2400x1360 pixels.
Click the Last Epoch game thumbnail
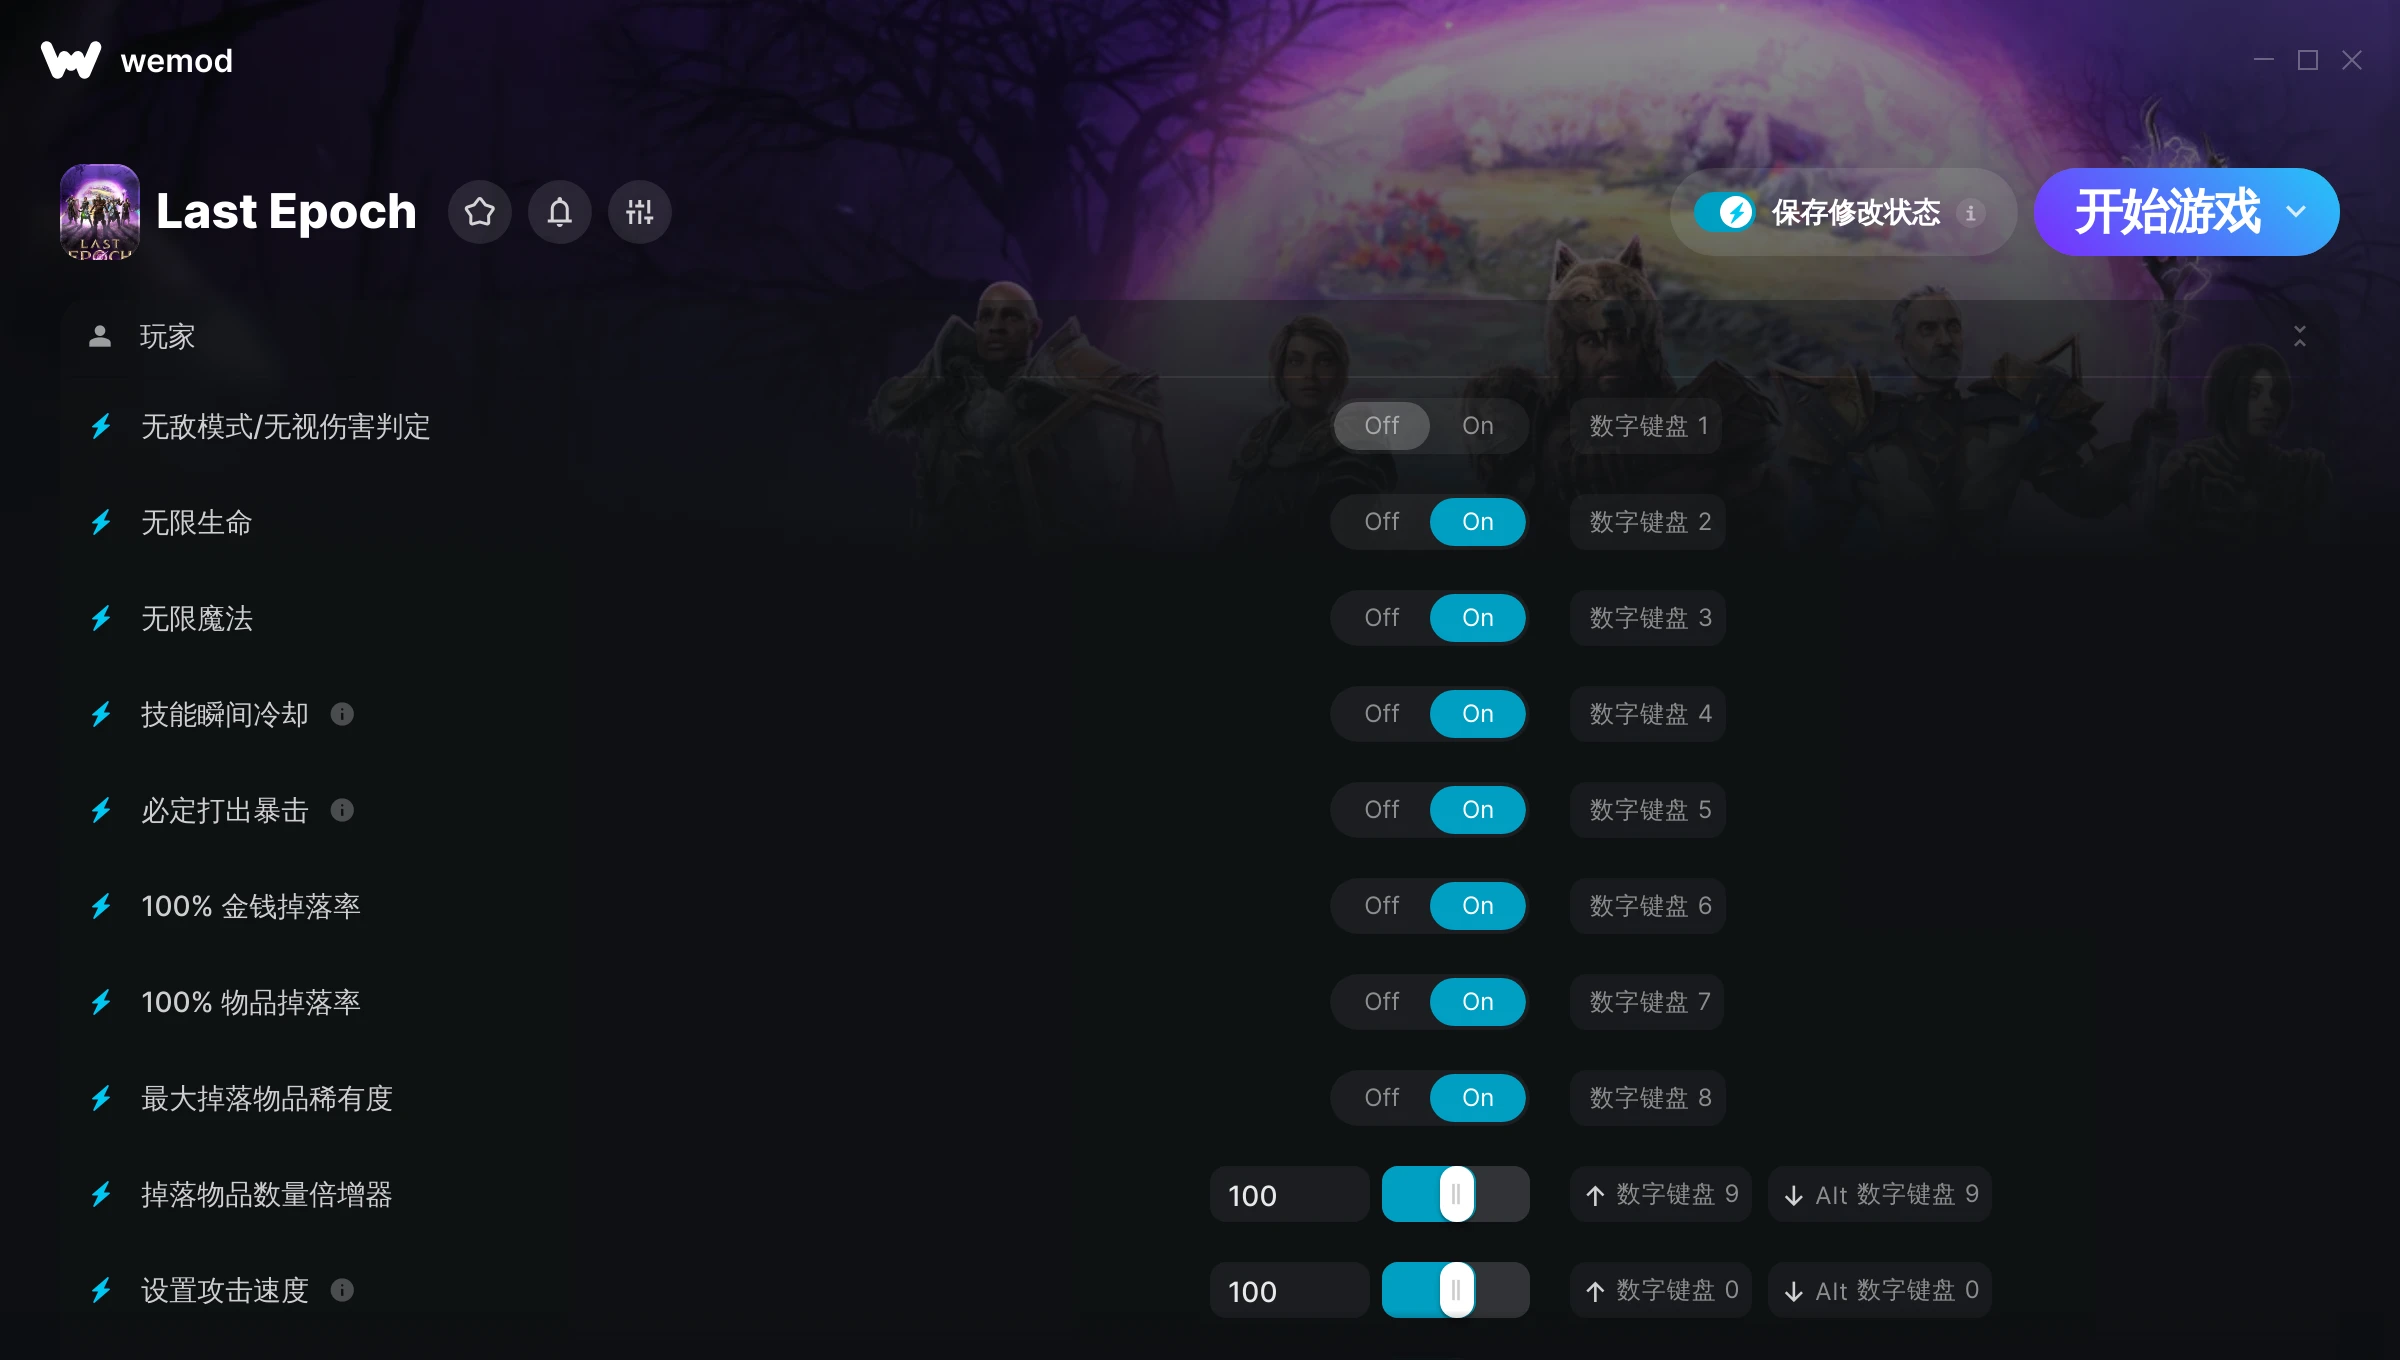(99, 212)
